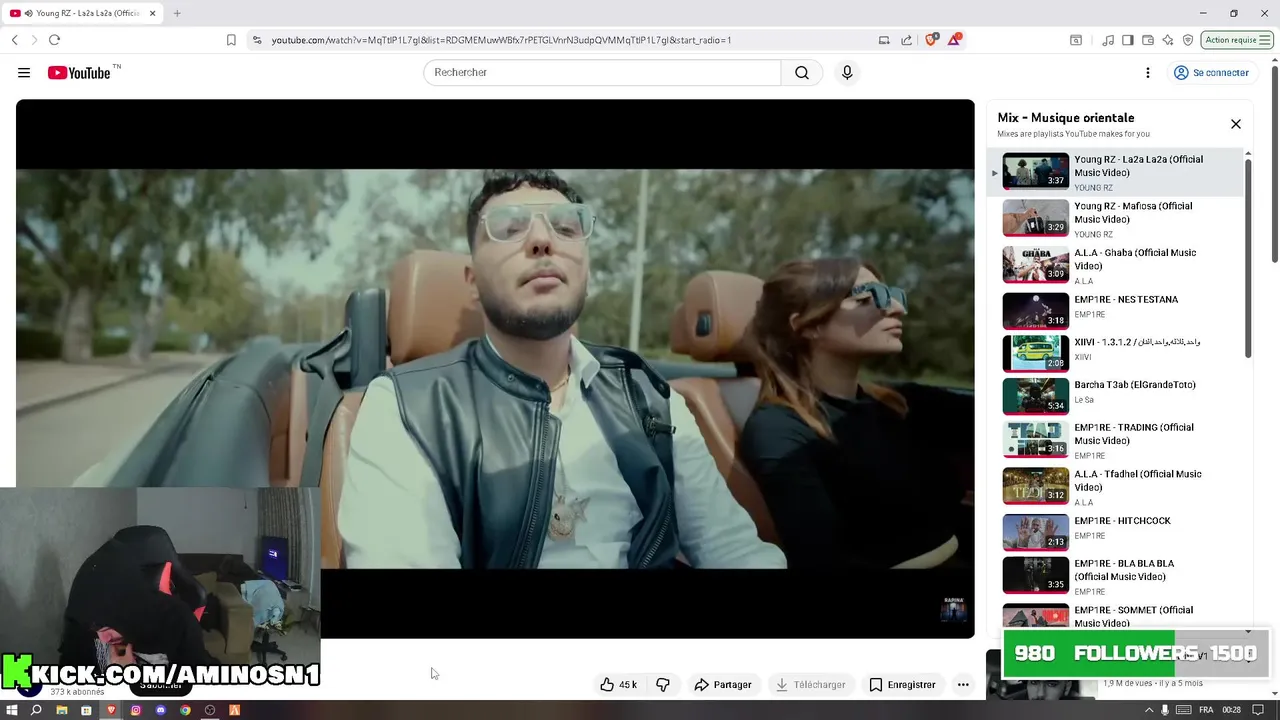Viewport: 1280px width, 720px height.
Task: Open File Explorer from taskbar
Action: [x=61, y=710]
